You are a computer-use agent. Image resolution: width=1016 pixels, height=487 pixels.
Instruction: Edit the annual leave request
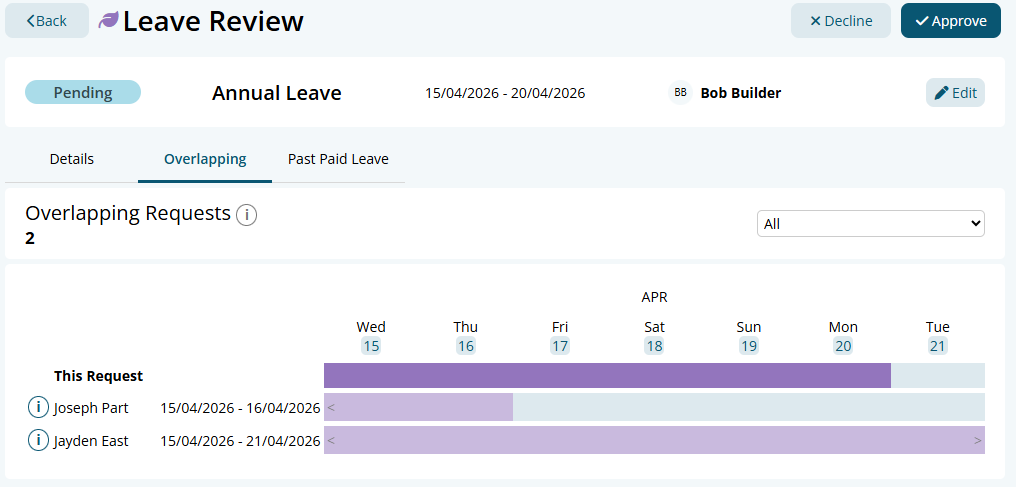point(955,93)
